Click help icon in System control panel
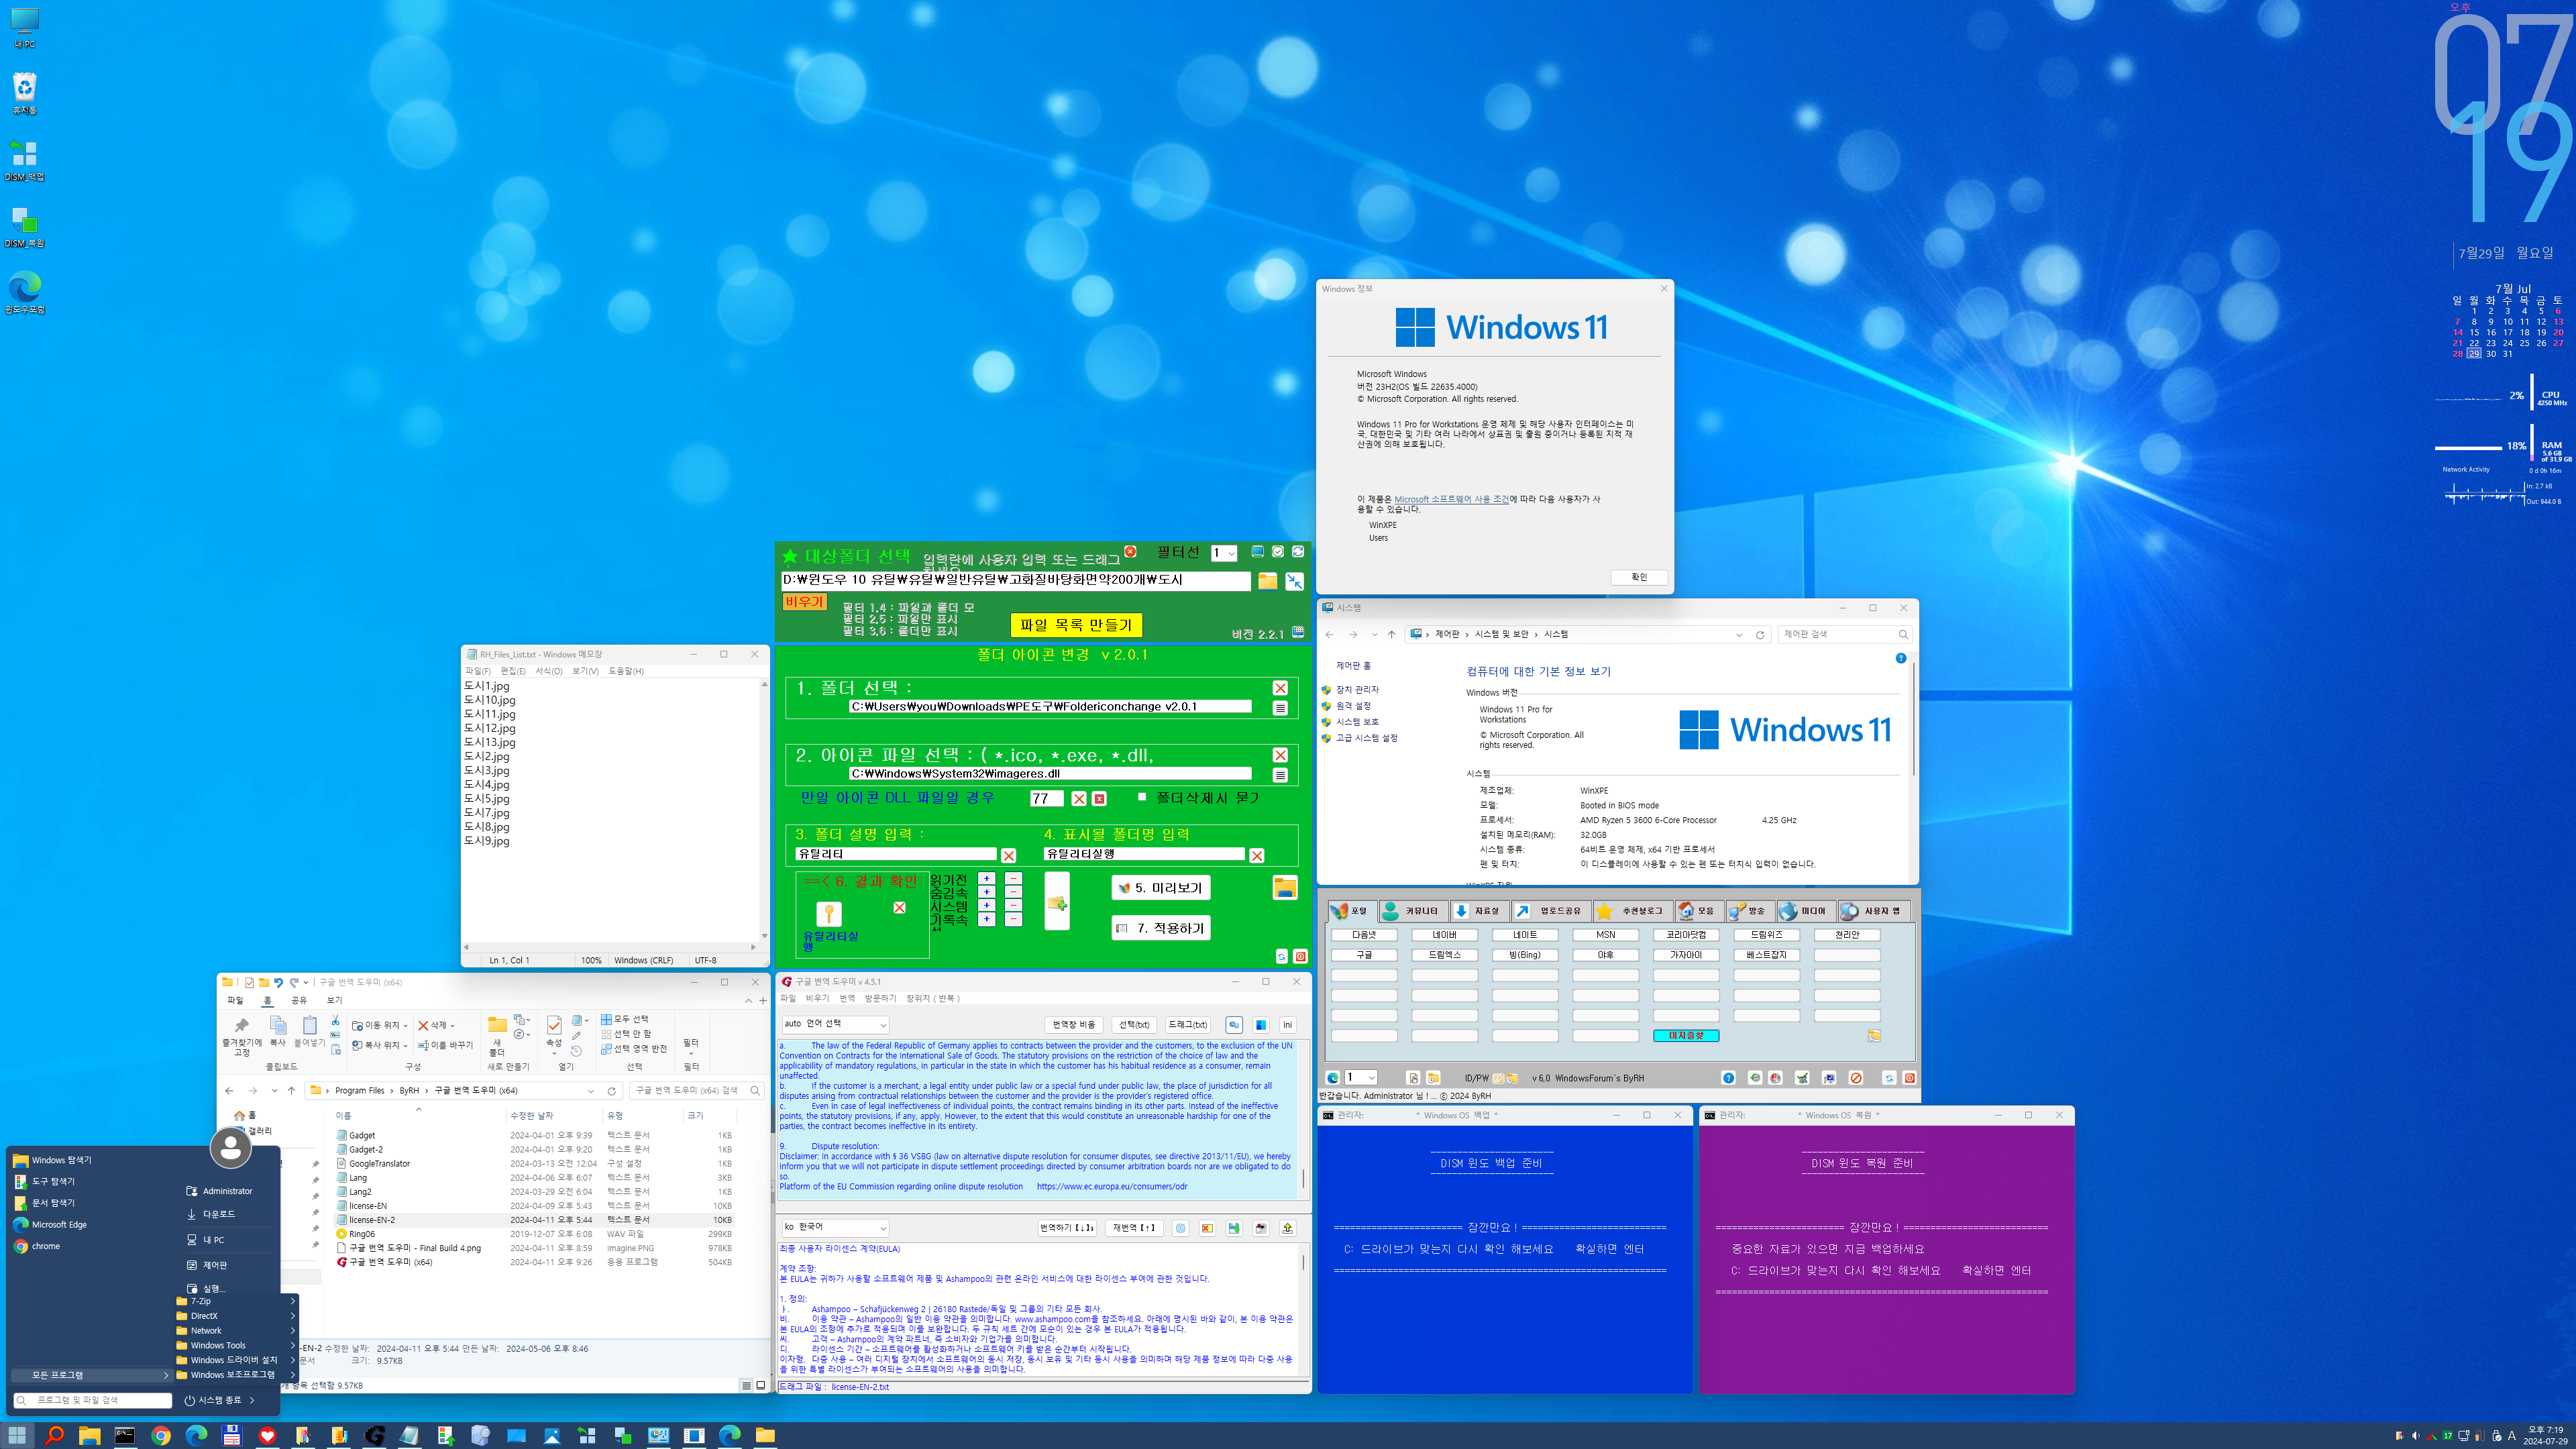 click(x=1901, y=658)
